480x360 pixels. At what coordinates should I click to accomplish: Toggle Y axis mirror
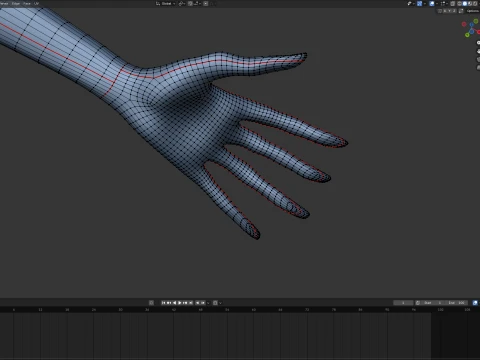coord(449,11)
